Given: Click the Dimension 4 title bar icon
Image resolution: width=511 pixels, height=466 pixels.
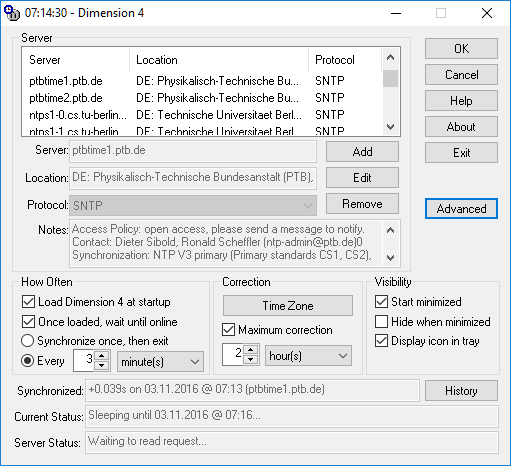Looking at the screenshot, I should [x=12, y=13].
